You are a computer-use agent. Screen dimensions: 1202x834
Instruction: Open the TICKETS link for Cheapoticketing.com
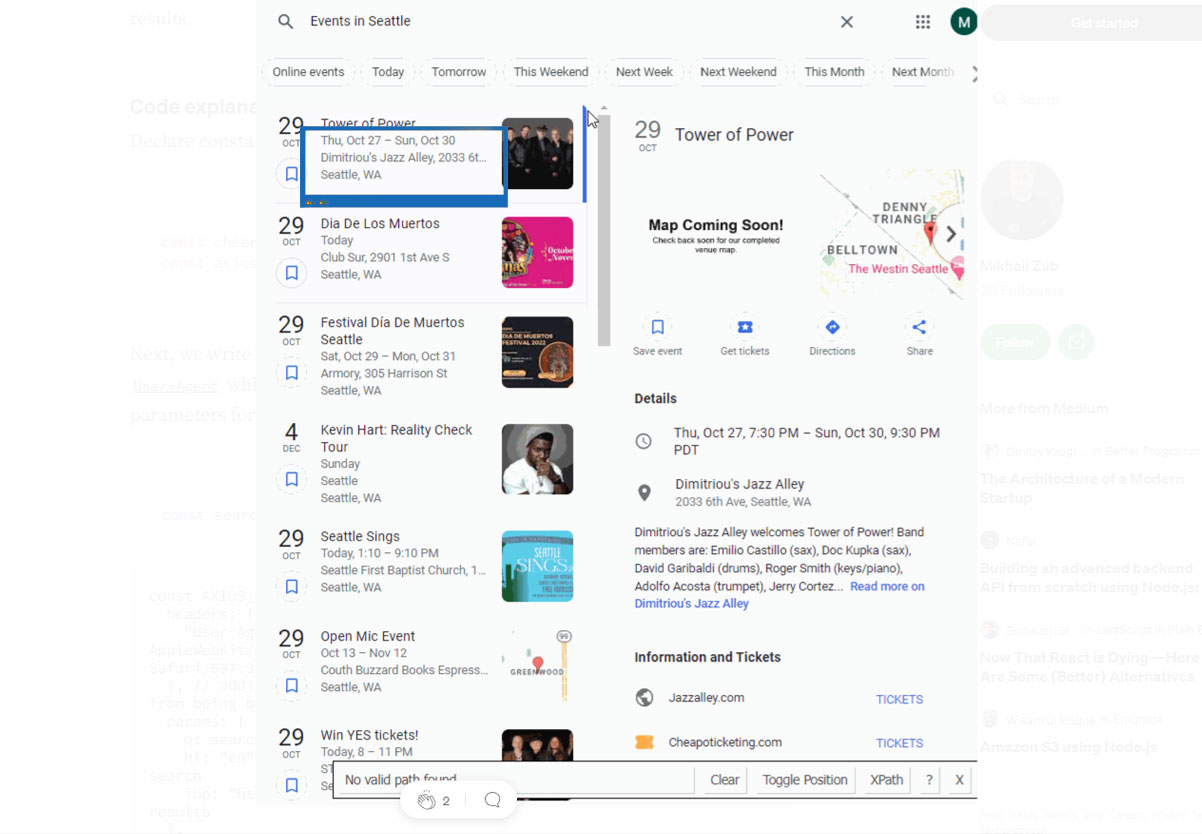[898, 743]
